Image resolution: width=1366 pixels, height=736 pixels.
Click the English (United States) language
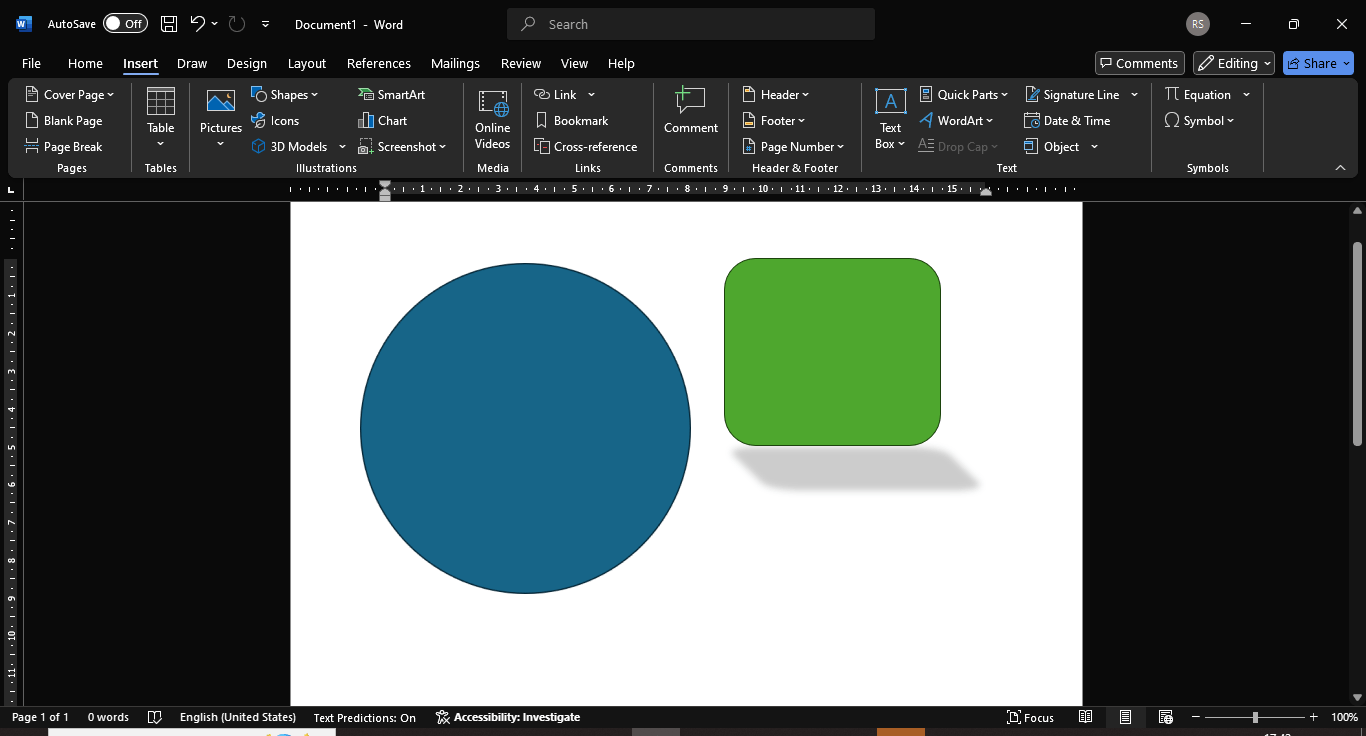pos(238,717)
